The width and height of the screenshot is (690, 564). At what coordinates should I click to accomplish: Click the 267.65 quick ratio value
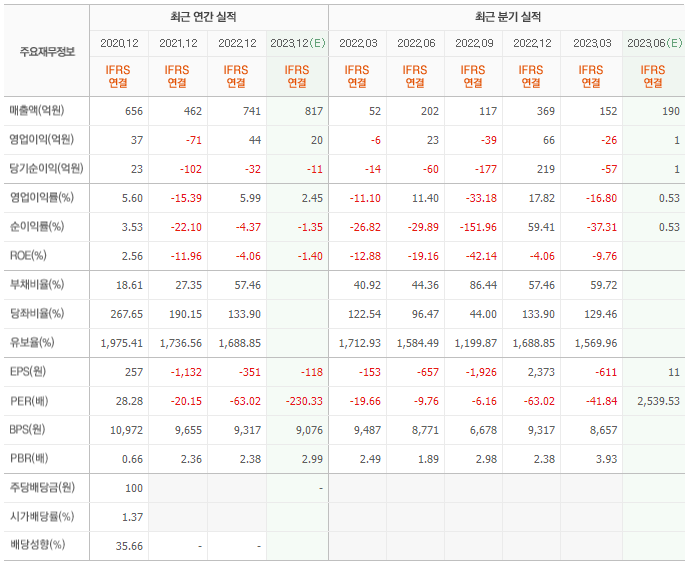(127, 315)
